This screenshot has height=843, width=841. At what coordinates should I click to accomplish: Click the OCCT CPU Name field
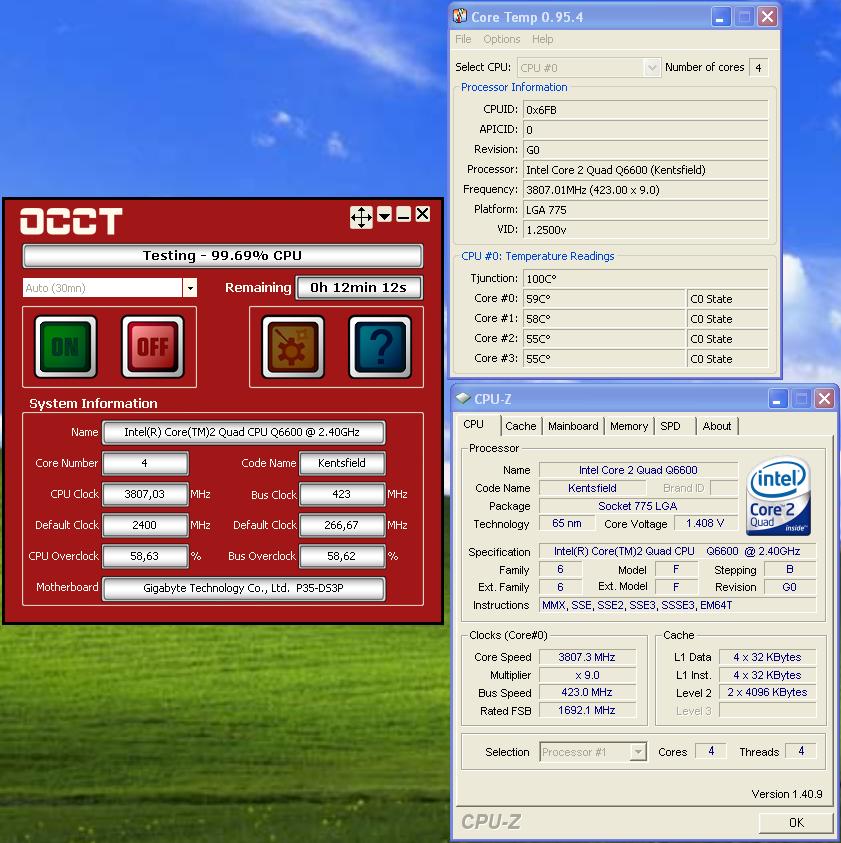(244, 432)
